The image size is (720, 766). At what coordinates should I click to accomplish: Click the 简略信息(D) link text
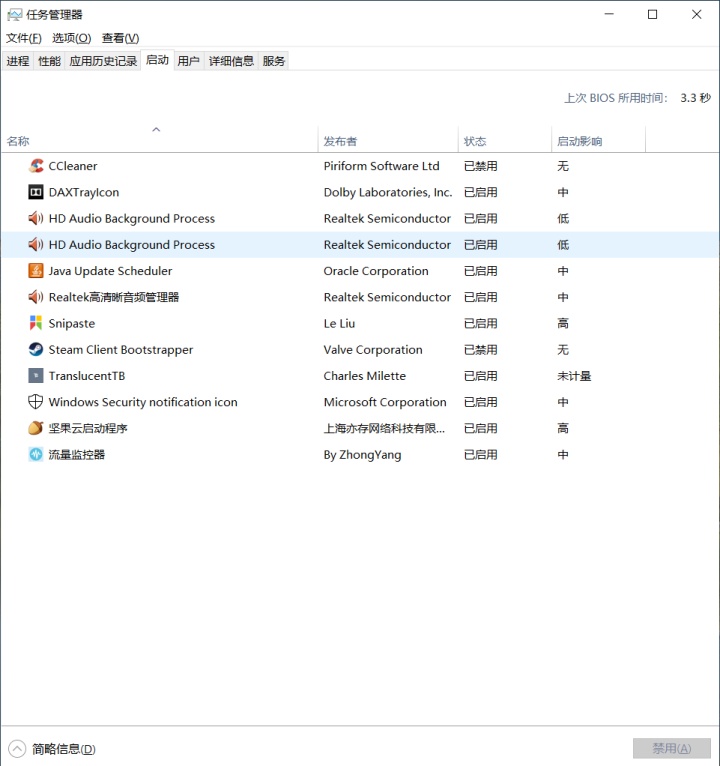64,749
